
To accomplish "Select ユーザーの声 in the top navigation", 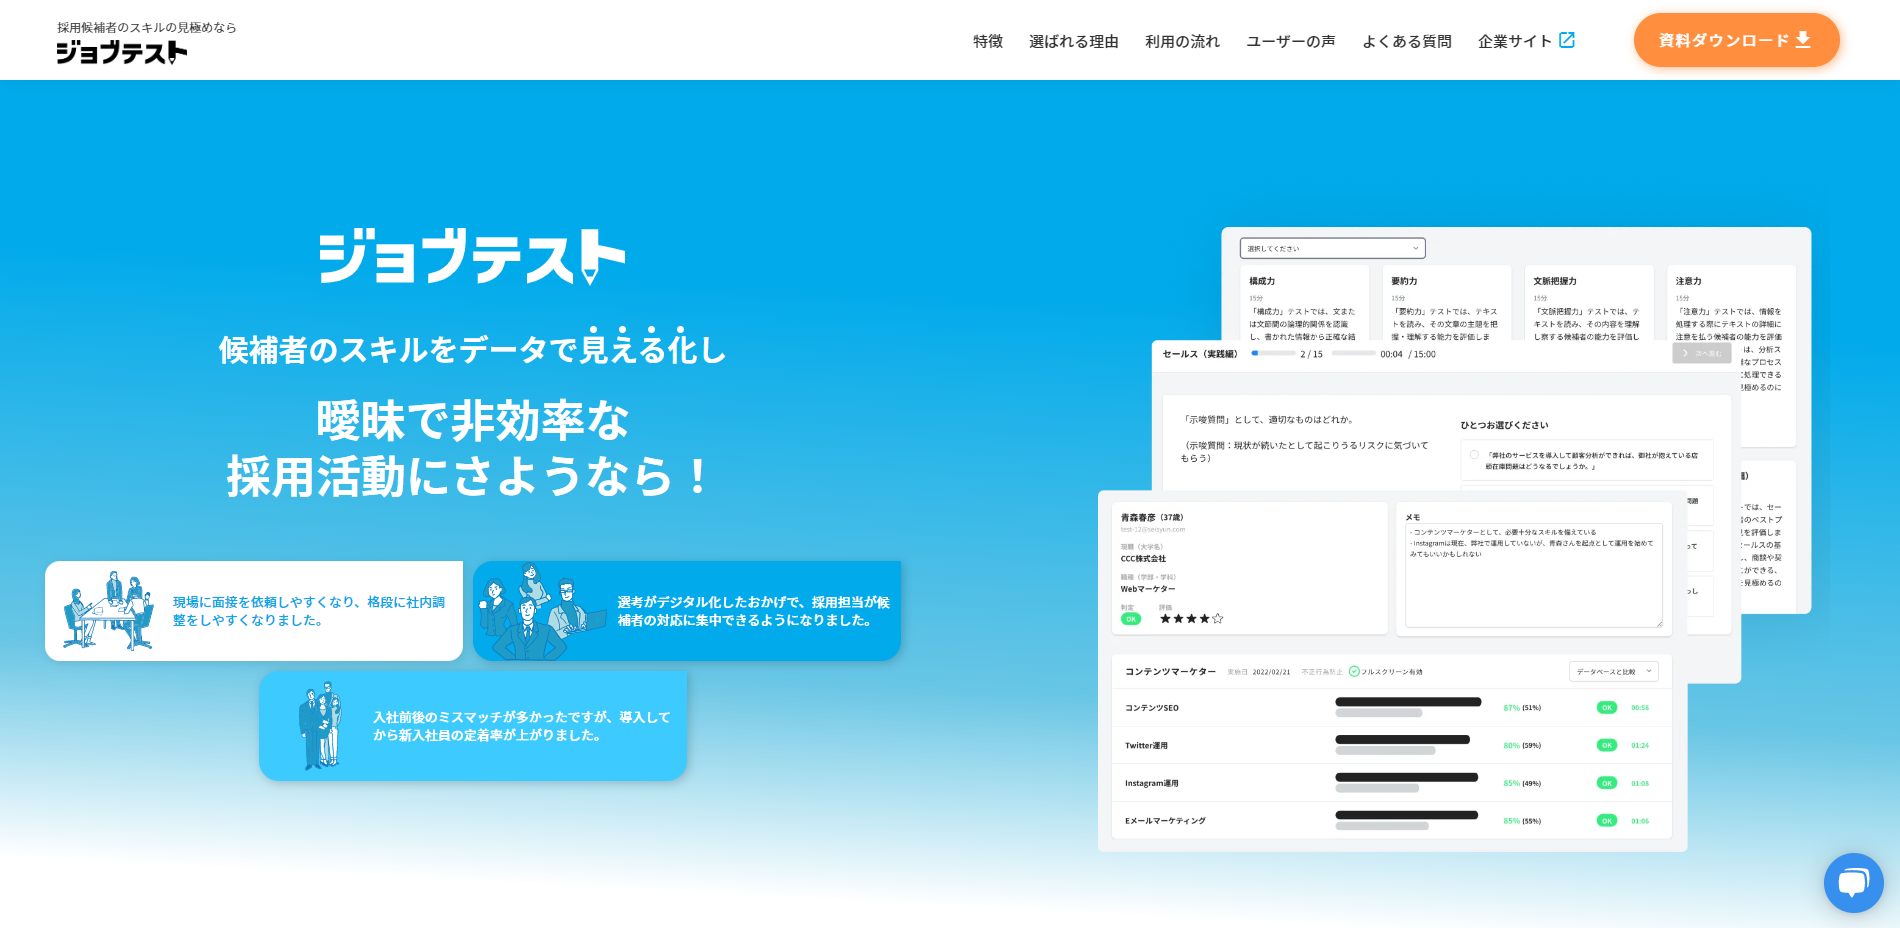I will [x=1290, y=41].
